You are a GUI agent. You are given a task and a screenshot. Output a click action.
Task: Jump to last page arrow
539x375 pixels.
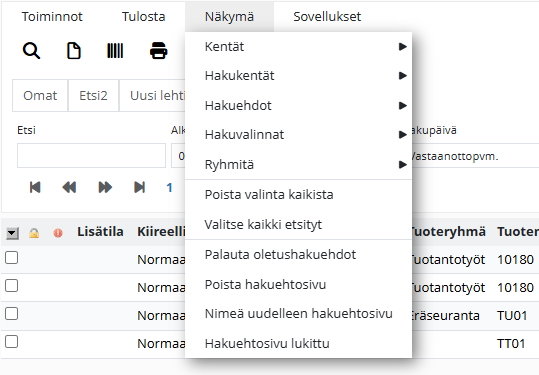click(x=139, y=187)
